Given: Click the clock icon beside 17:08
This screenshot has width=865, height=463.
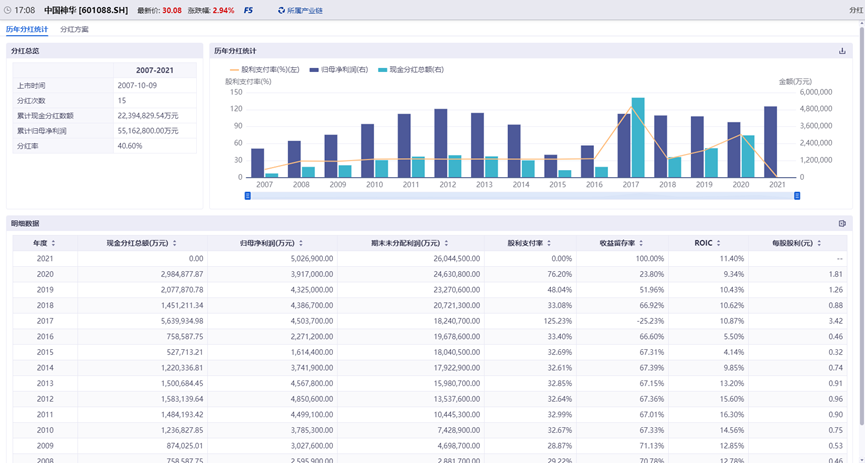Looking at the screenshot, I should 7,10.
